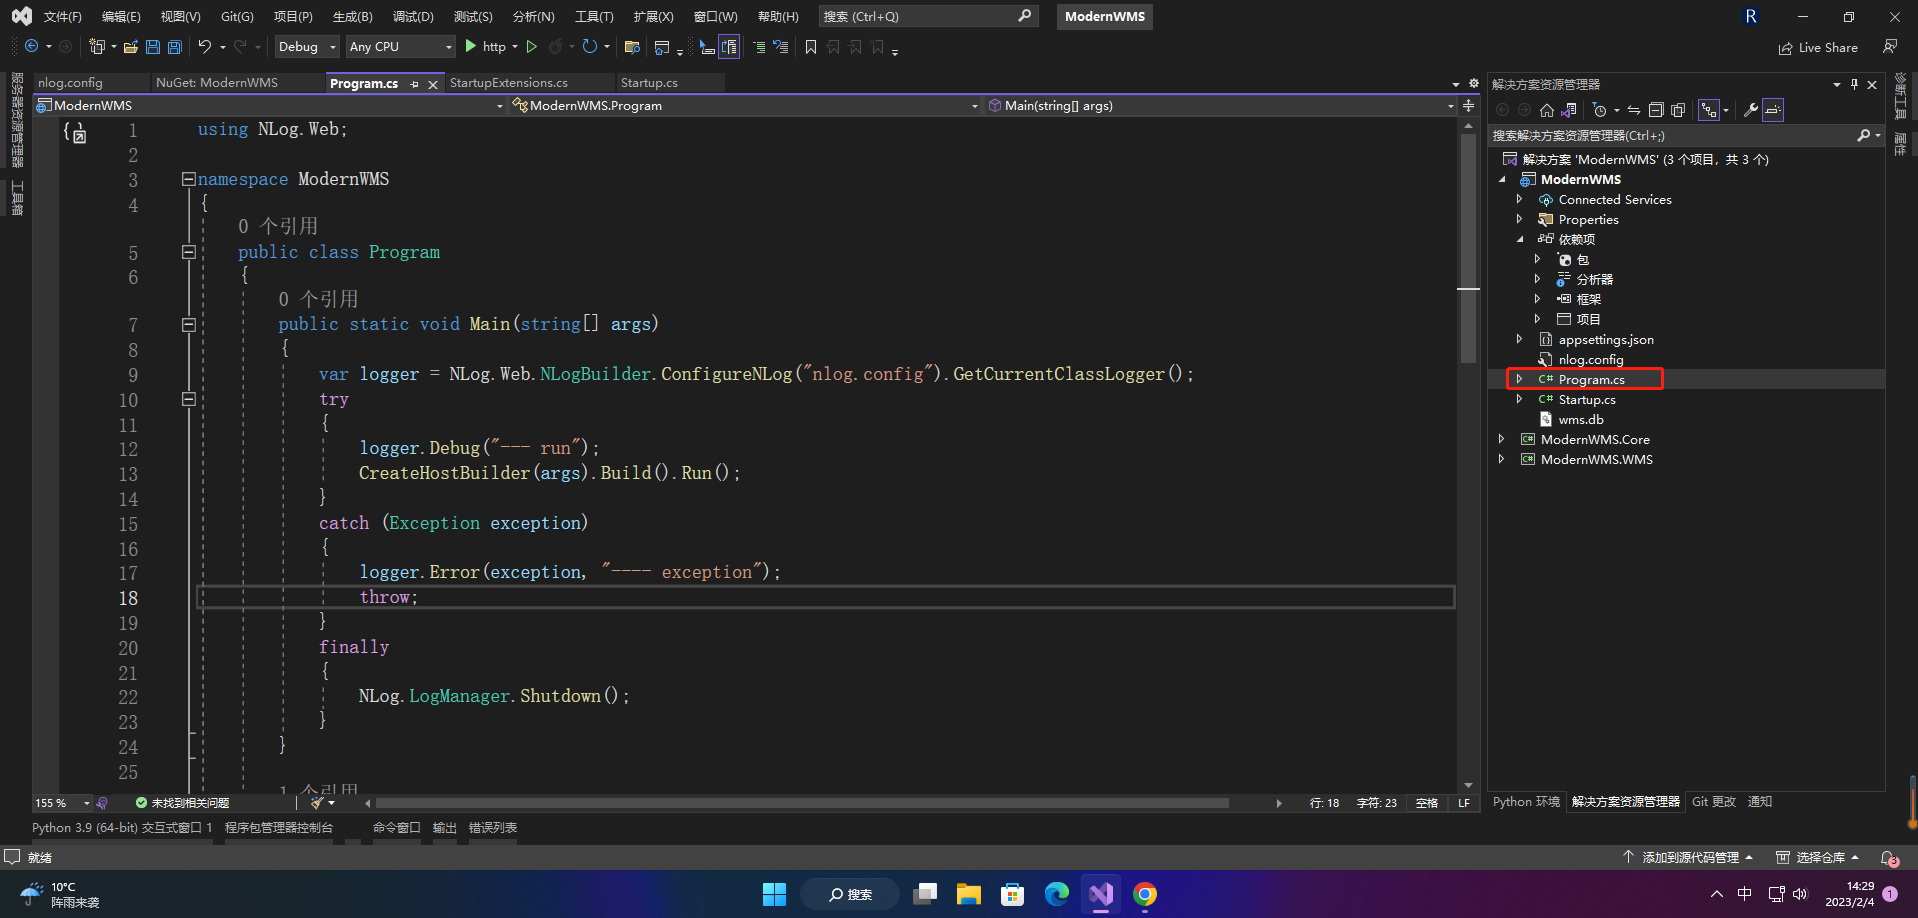Click the Comment Out Selection icon
1918x918 pixels.
click(759, 47)
